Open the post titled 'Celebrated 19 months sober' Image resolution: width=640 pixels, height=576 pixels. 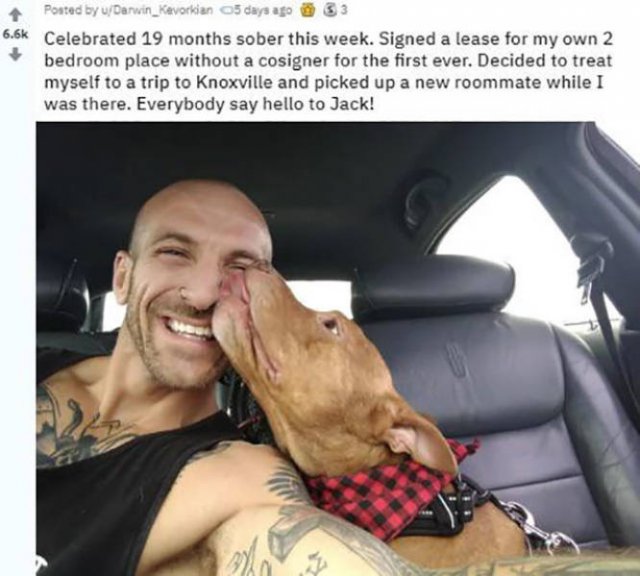pyautogui.click(x=329, y=72)
